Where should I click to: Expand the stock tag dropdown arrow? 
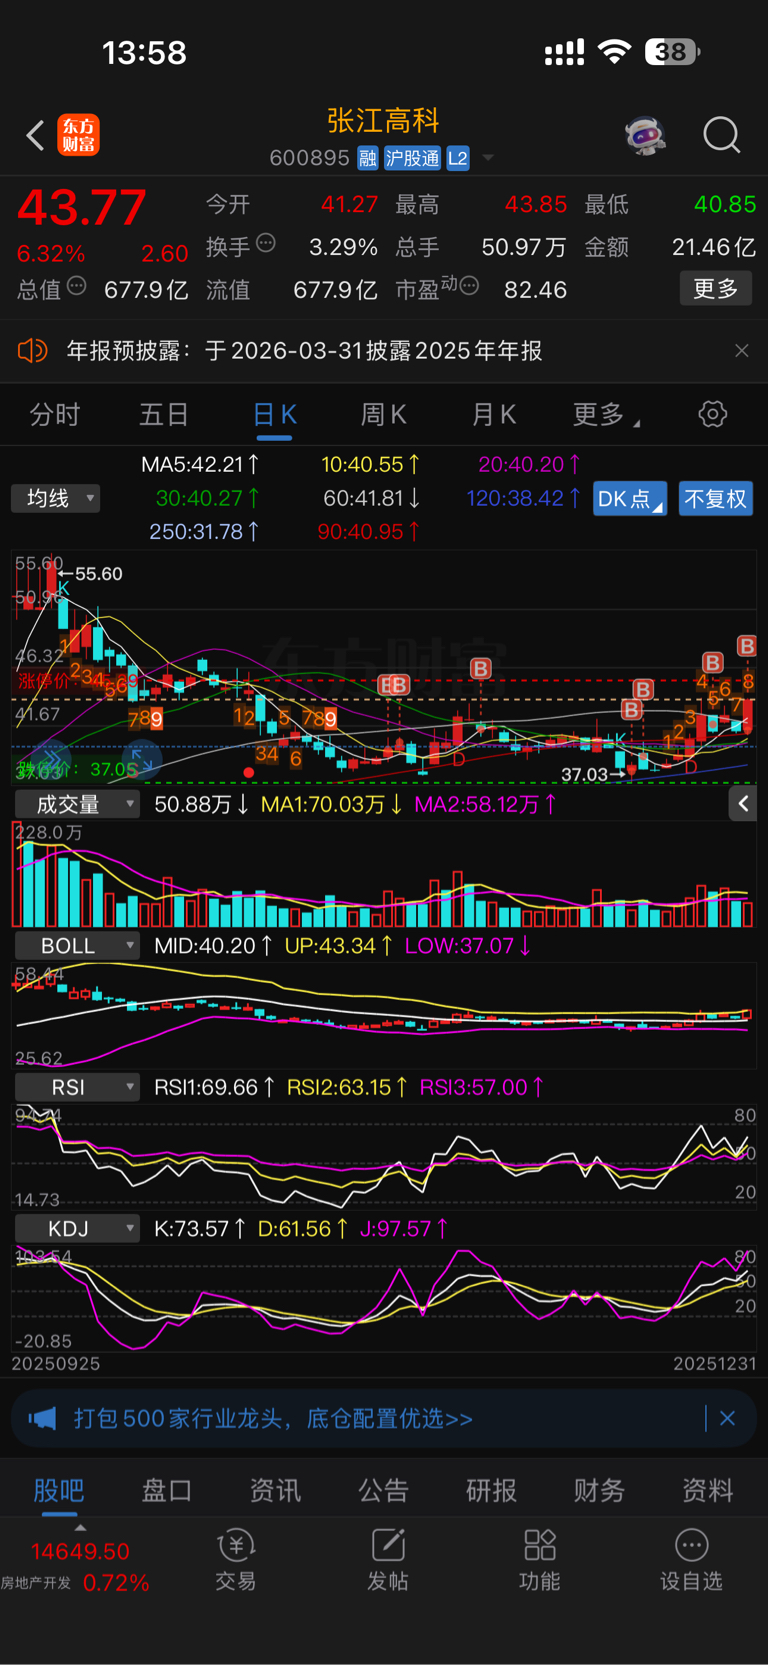(488, 157)
